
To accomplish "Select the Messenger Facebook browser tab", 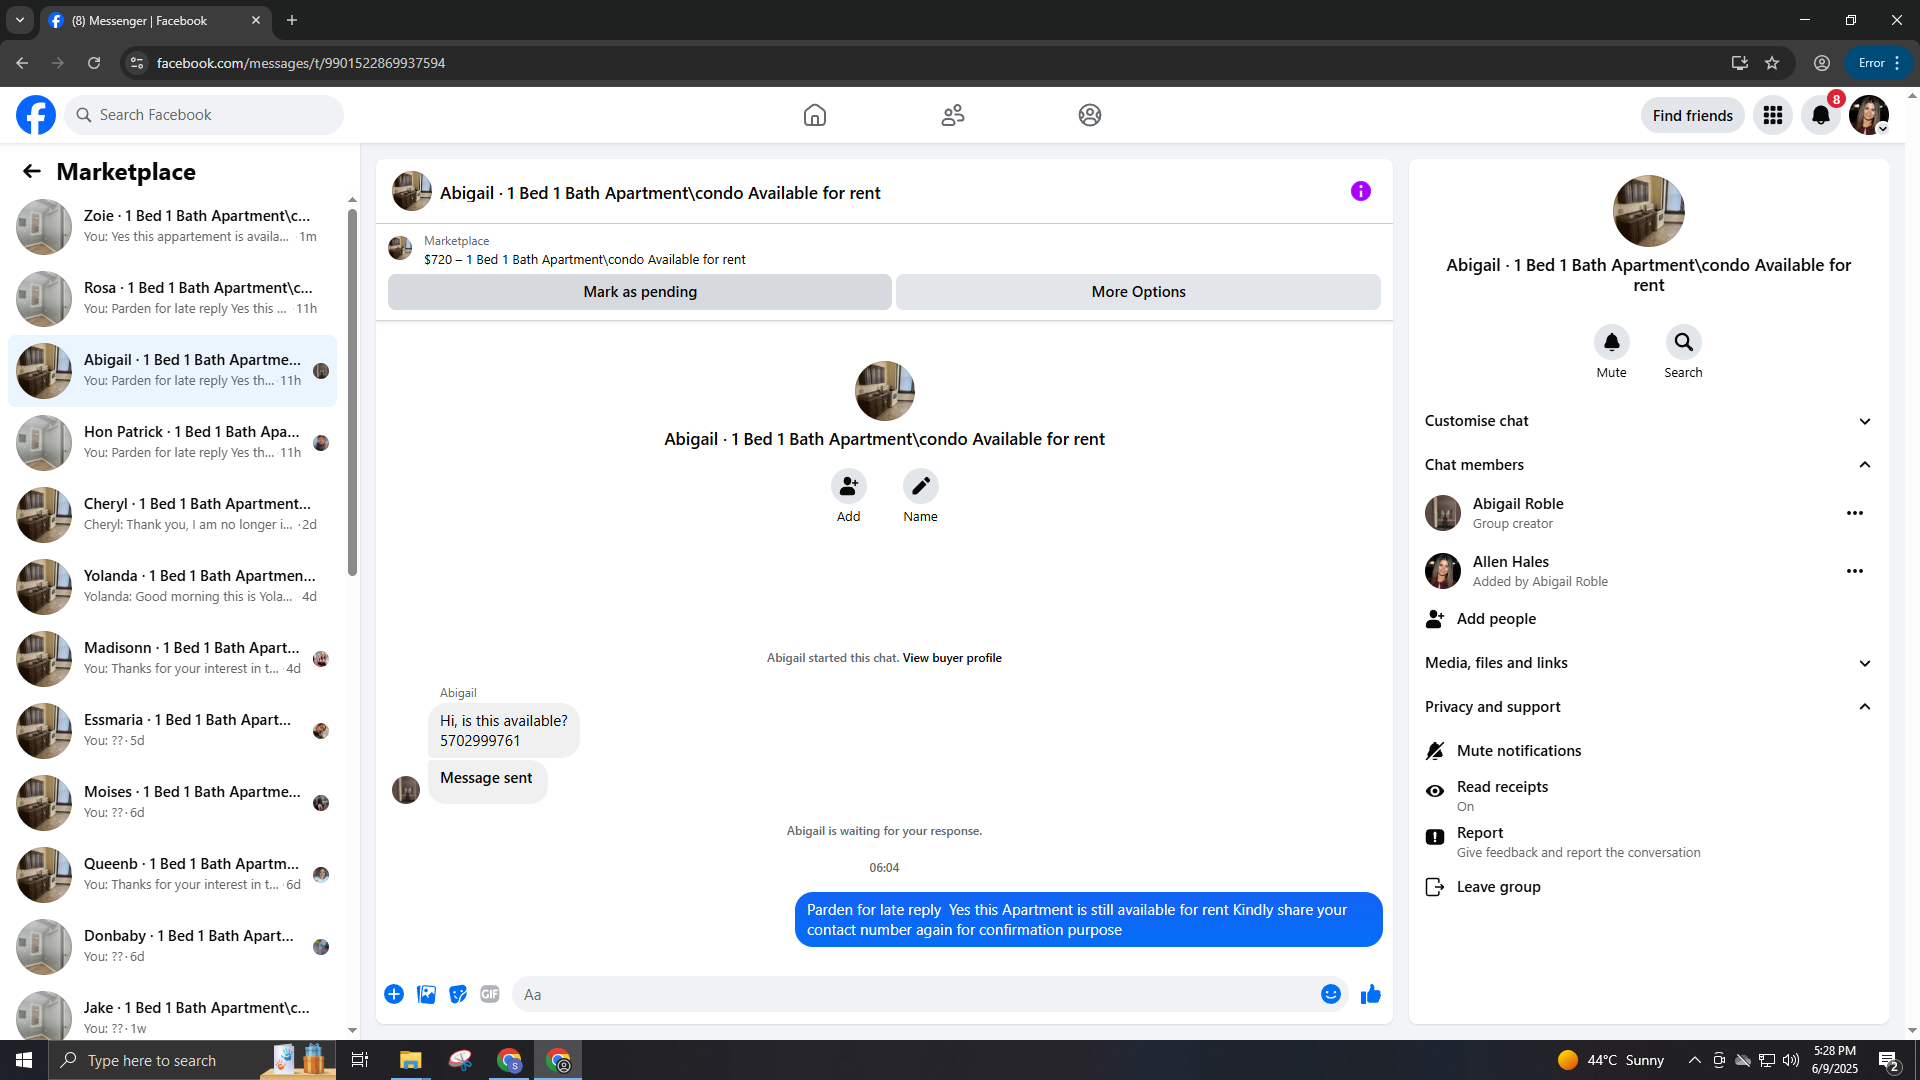I will pos(155,20).
